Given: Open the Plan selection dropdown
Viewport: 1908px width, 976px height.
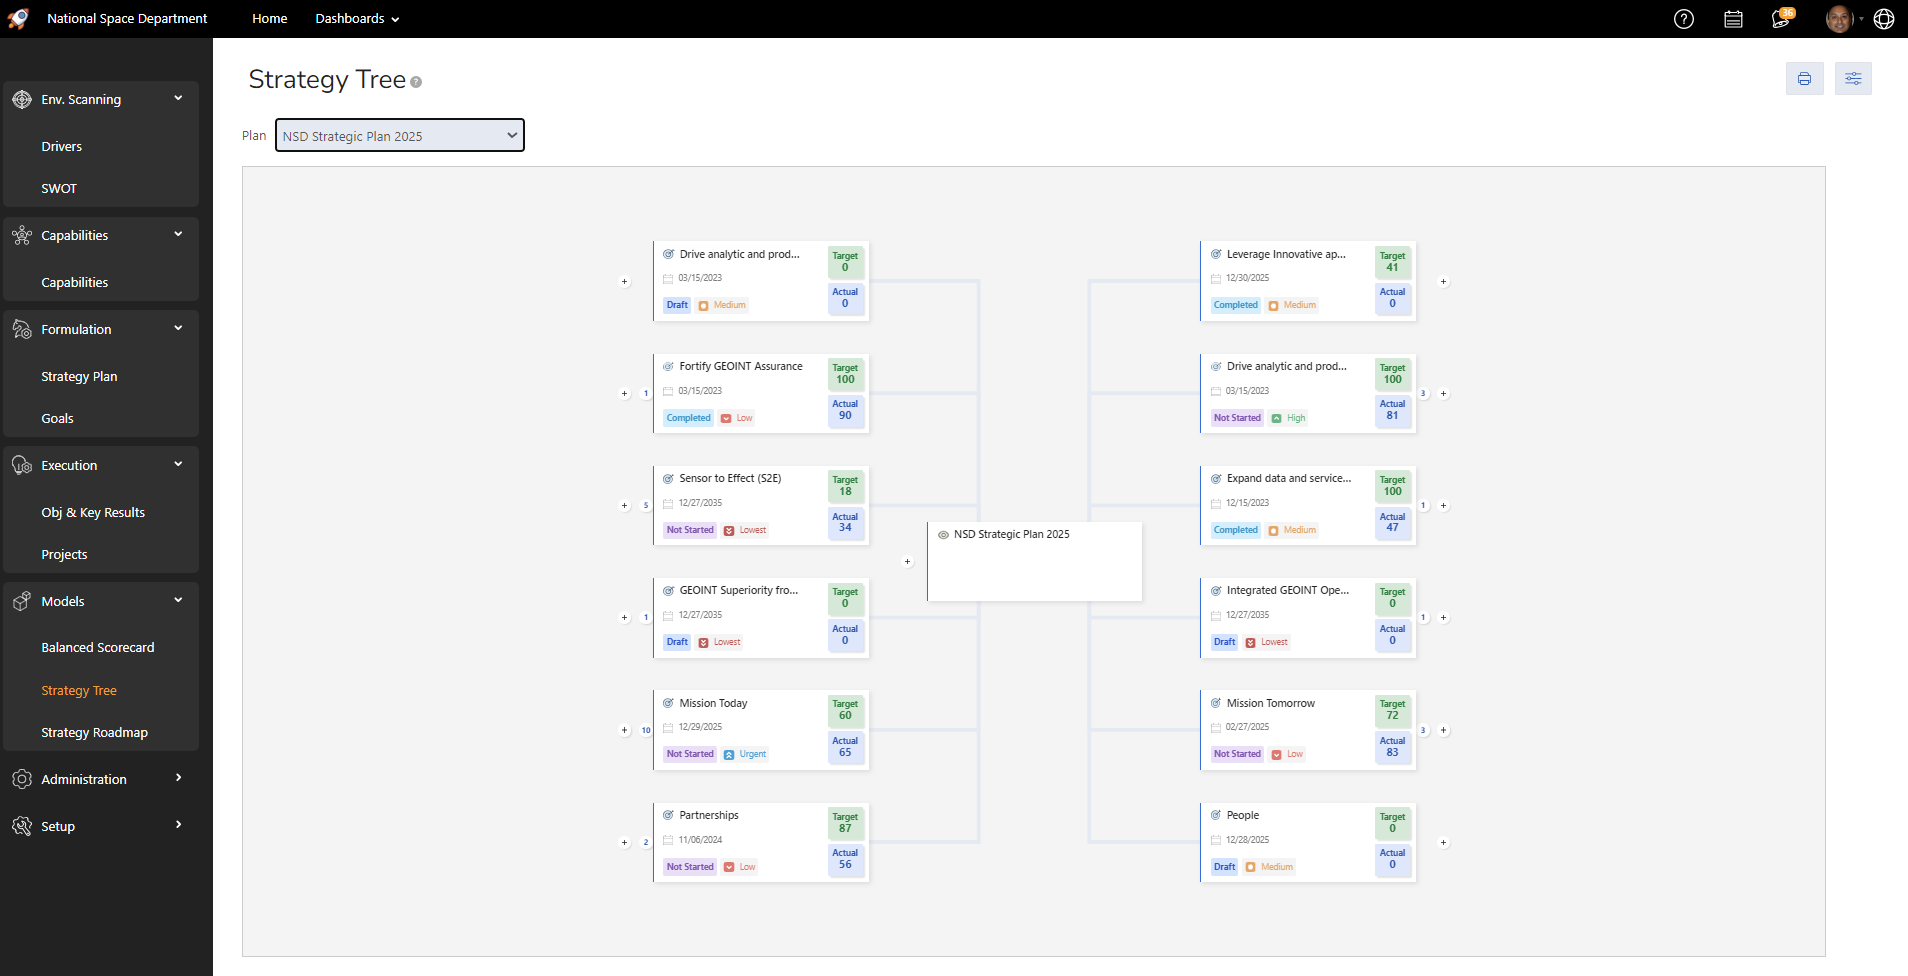Looking at the screenshot, I should click(399, 135).
